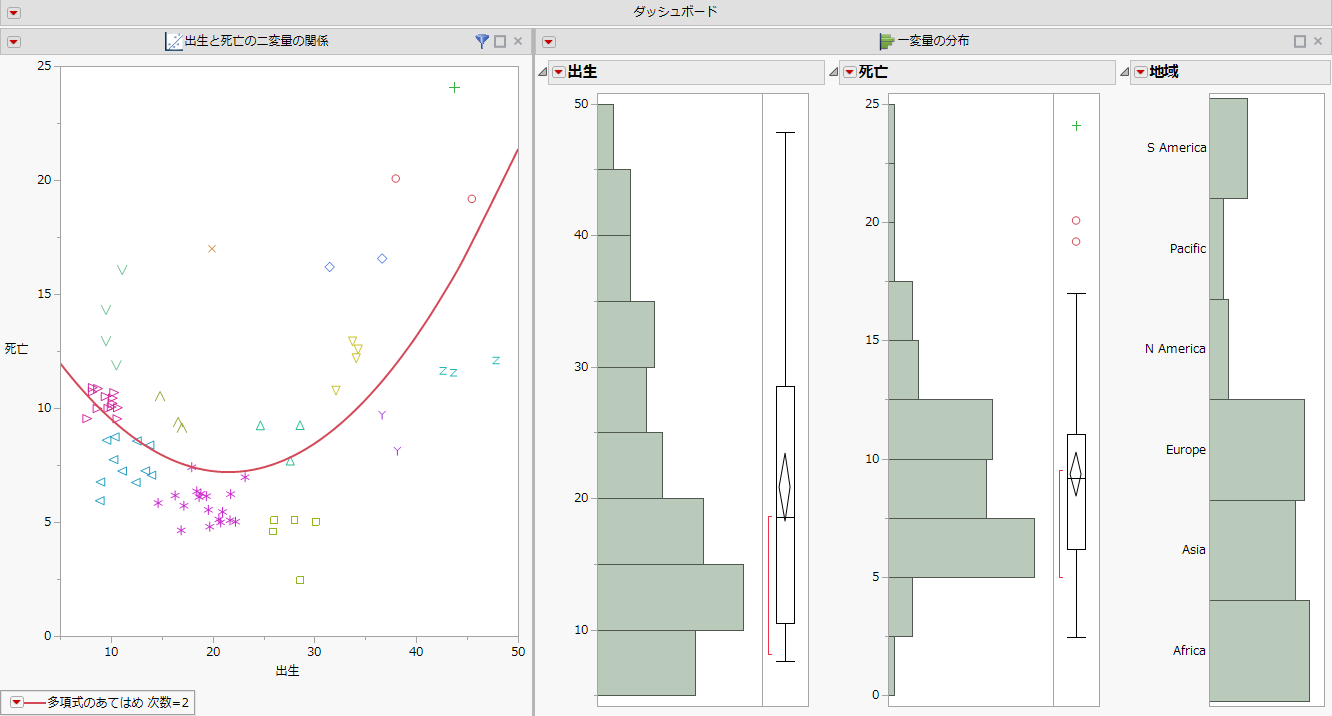Select the N America histogram bar

tap(1219, 349)
